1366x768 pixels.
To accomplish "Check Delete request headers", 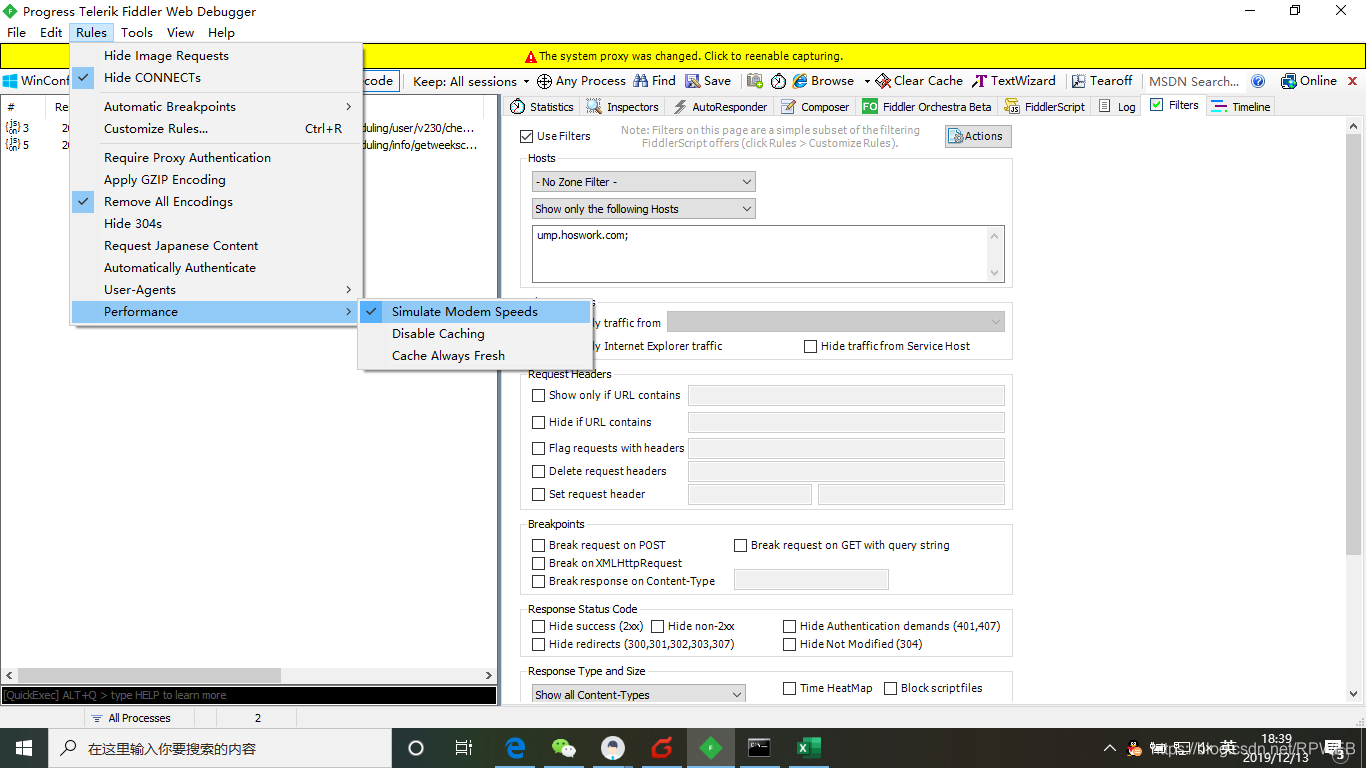I will pyautogui.click(x=539, y=471).
